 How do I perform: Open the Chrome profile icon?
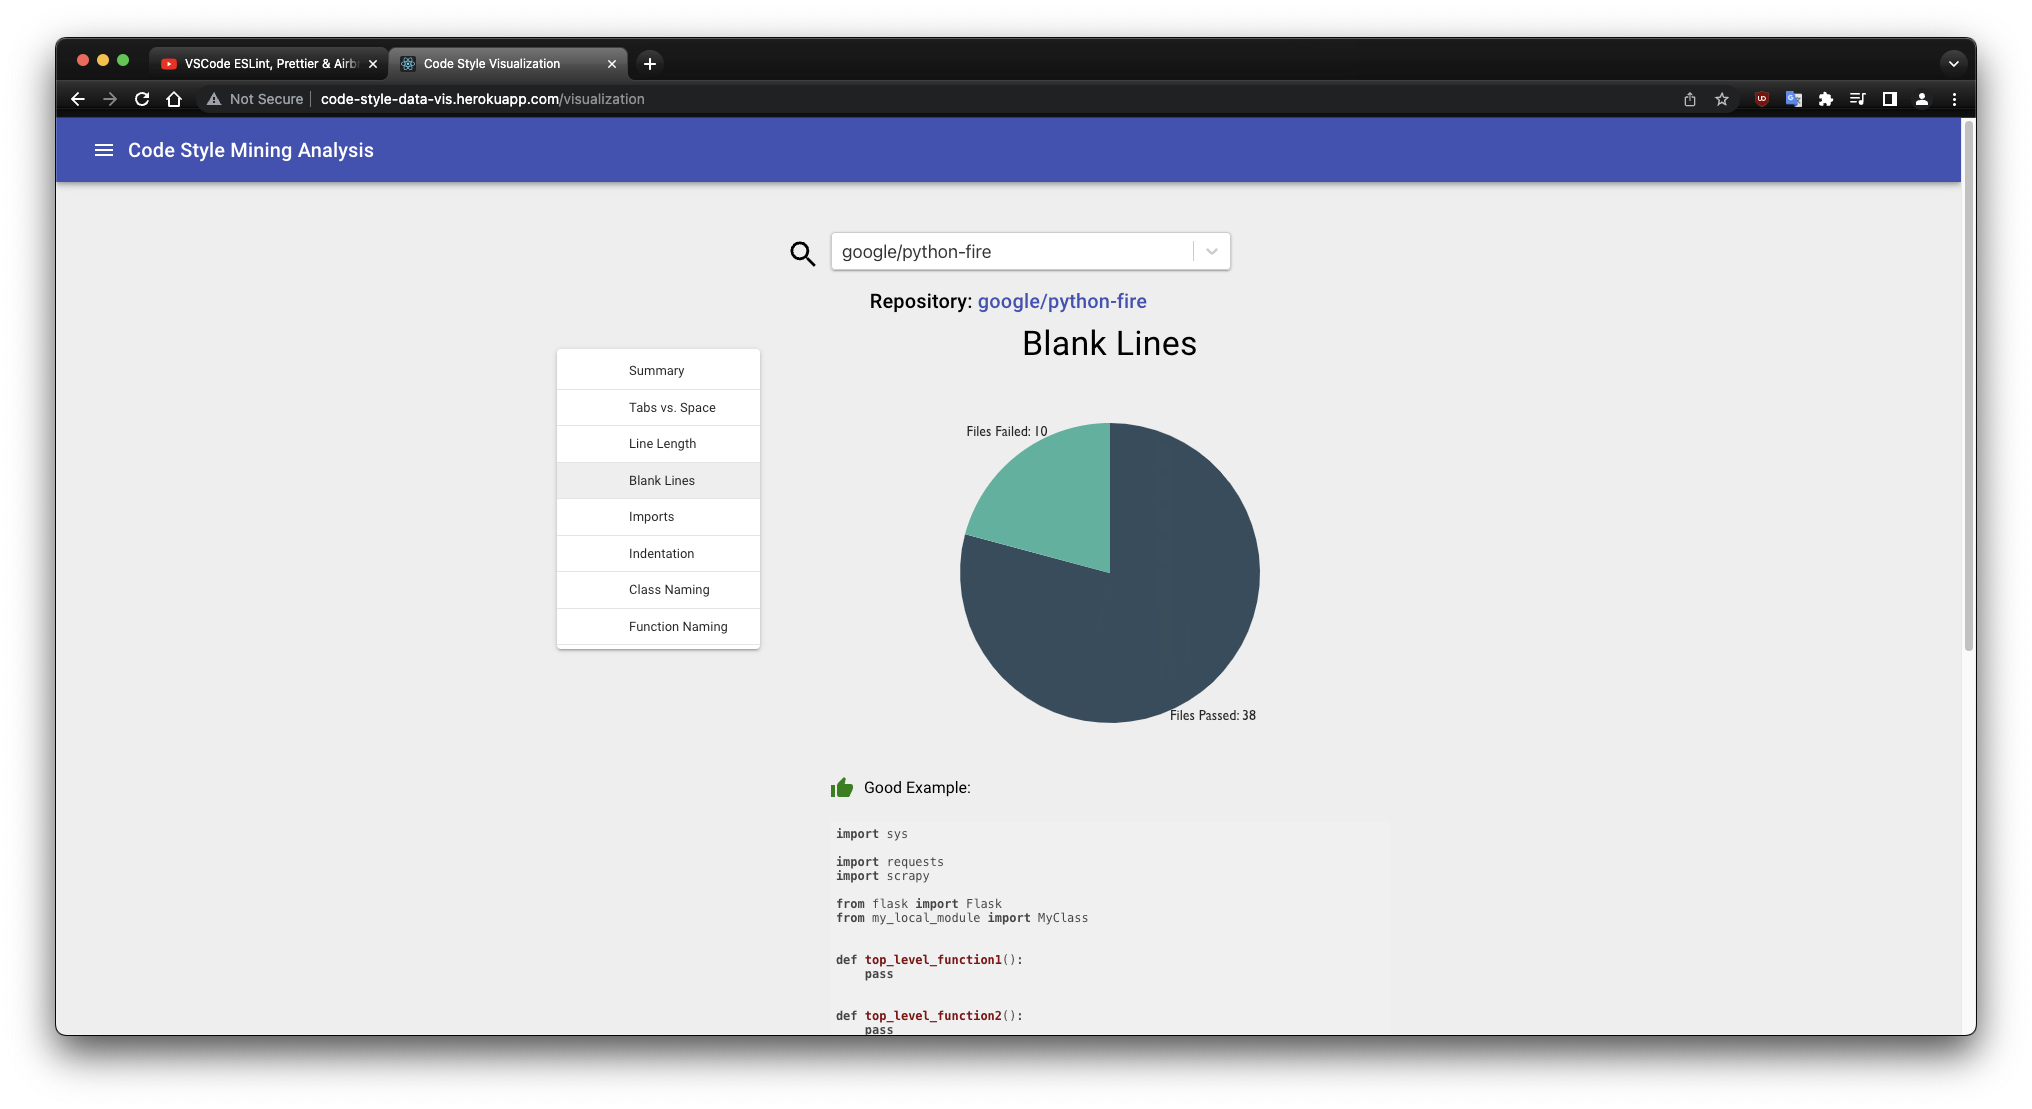click(x=1921, y=99)
